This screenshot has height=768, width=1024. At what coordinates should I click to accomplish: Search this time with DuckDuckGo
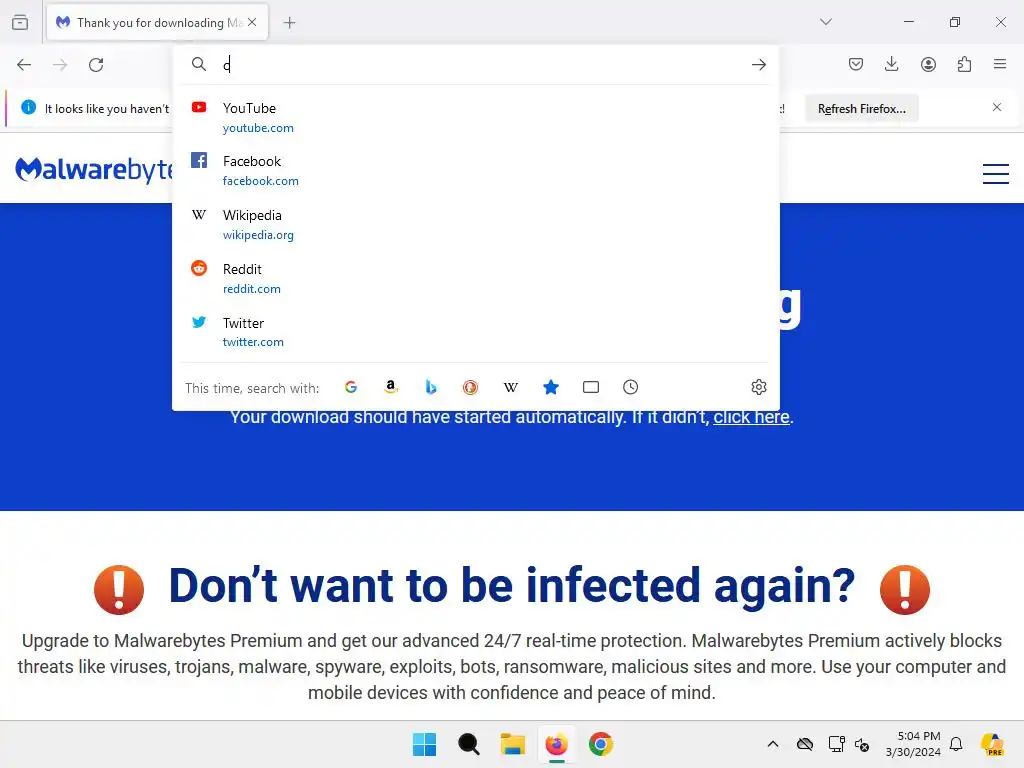(470, 387)
